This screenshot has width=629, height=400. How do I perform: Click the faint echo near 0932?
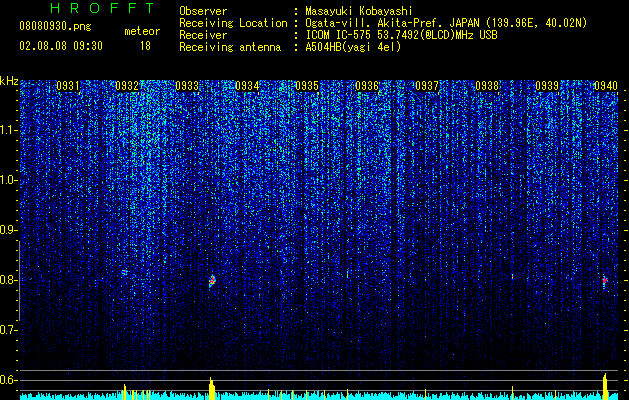124,272
